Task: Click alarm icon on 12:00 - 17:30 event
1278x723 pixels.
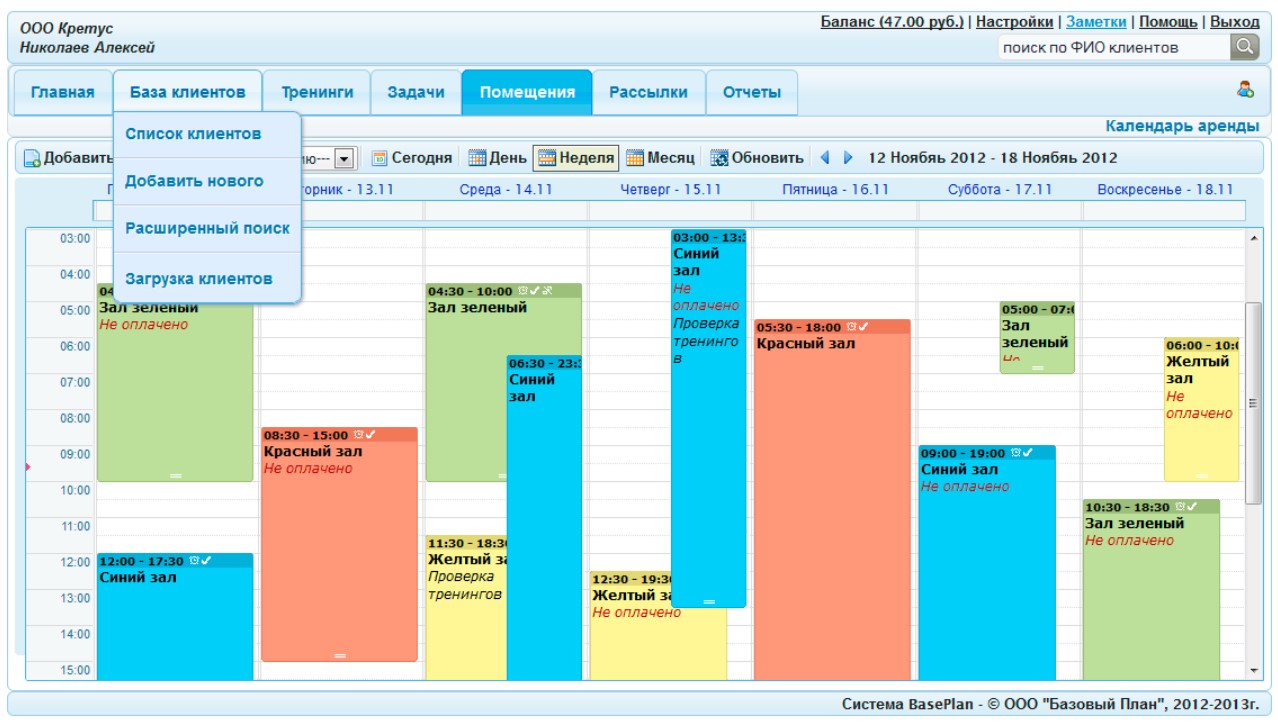Action: point(194,561)
